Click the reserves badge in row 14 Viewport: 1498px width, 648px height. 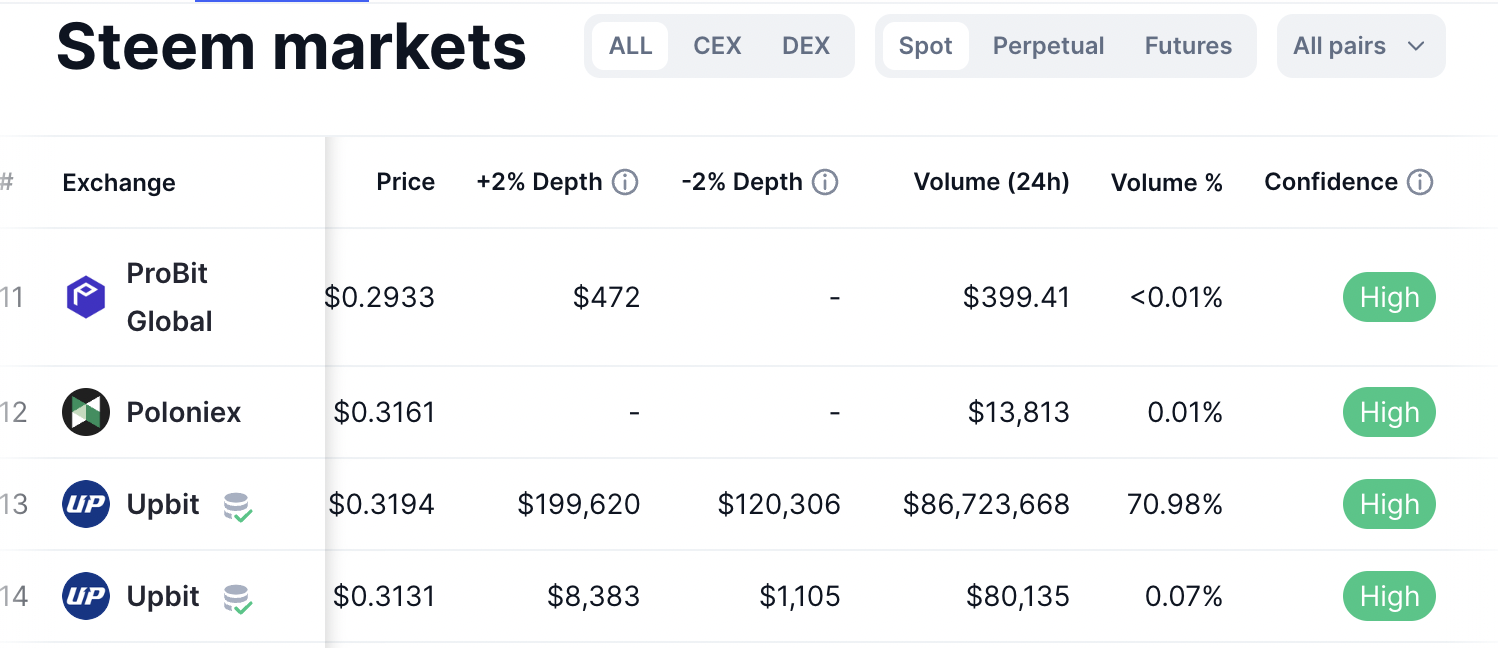[237, 598]
